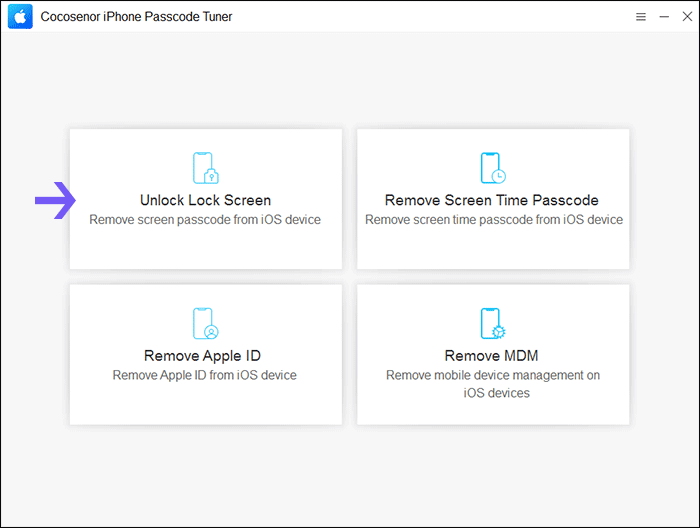The height and width of the screenshot is (528, 700).
Task: Select the Remove Screen Time Passcode title
Action: (x=492, y=200)
